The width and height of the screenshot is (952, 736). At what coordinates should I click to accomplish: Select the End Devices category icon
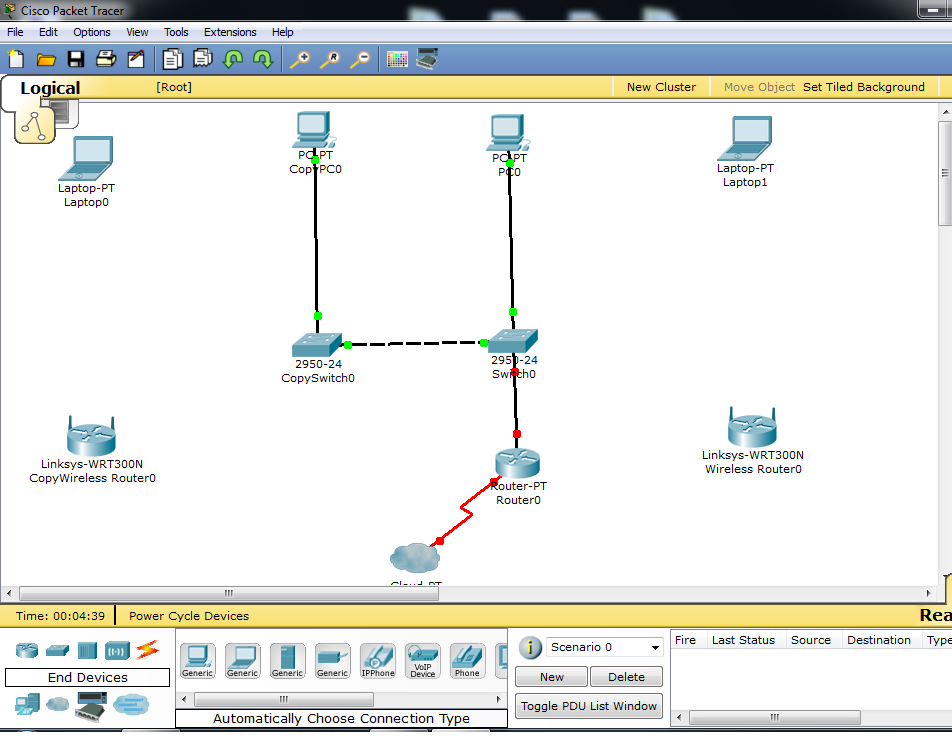(x=27, y=704)
